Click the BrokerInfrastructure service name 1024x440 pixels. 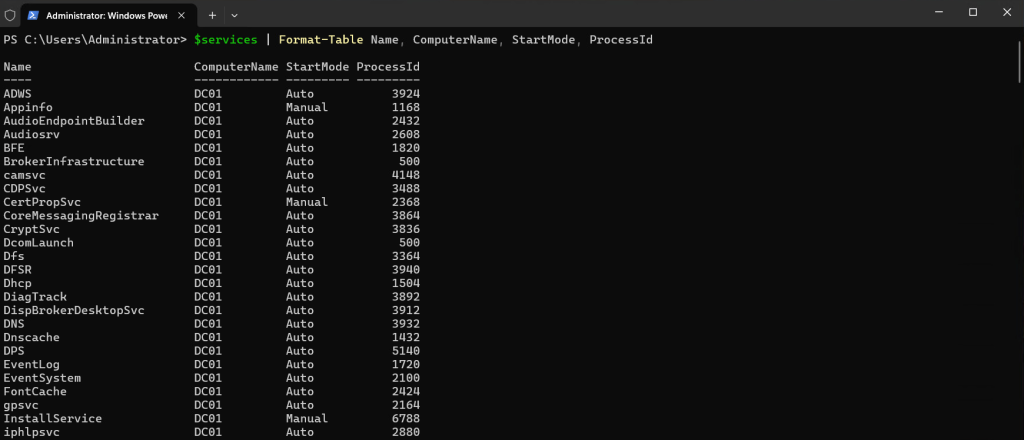(74, 162)
